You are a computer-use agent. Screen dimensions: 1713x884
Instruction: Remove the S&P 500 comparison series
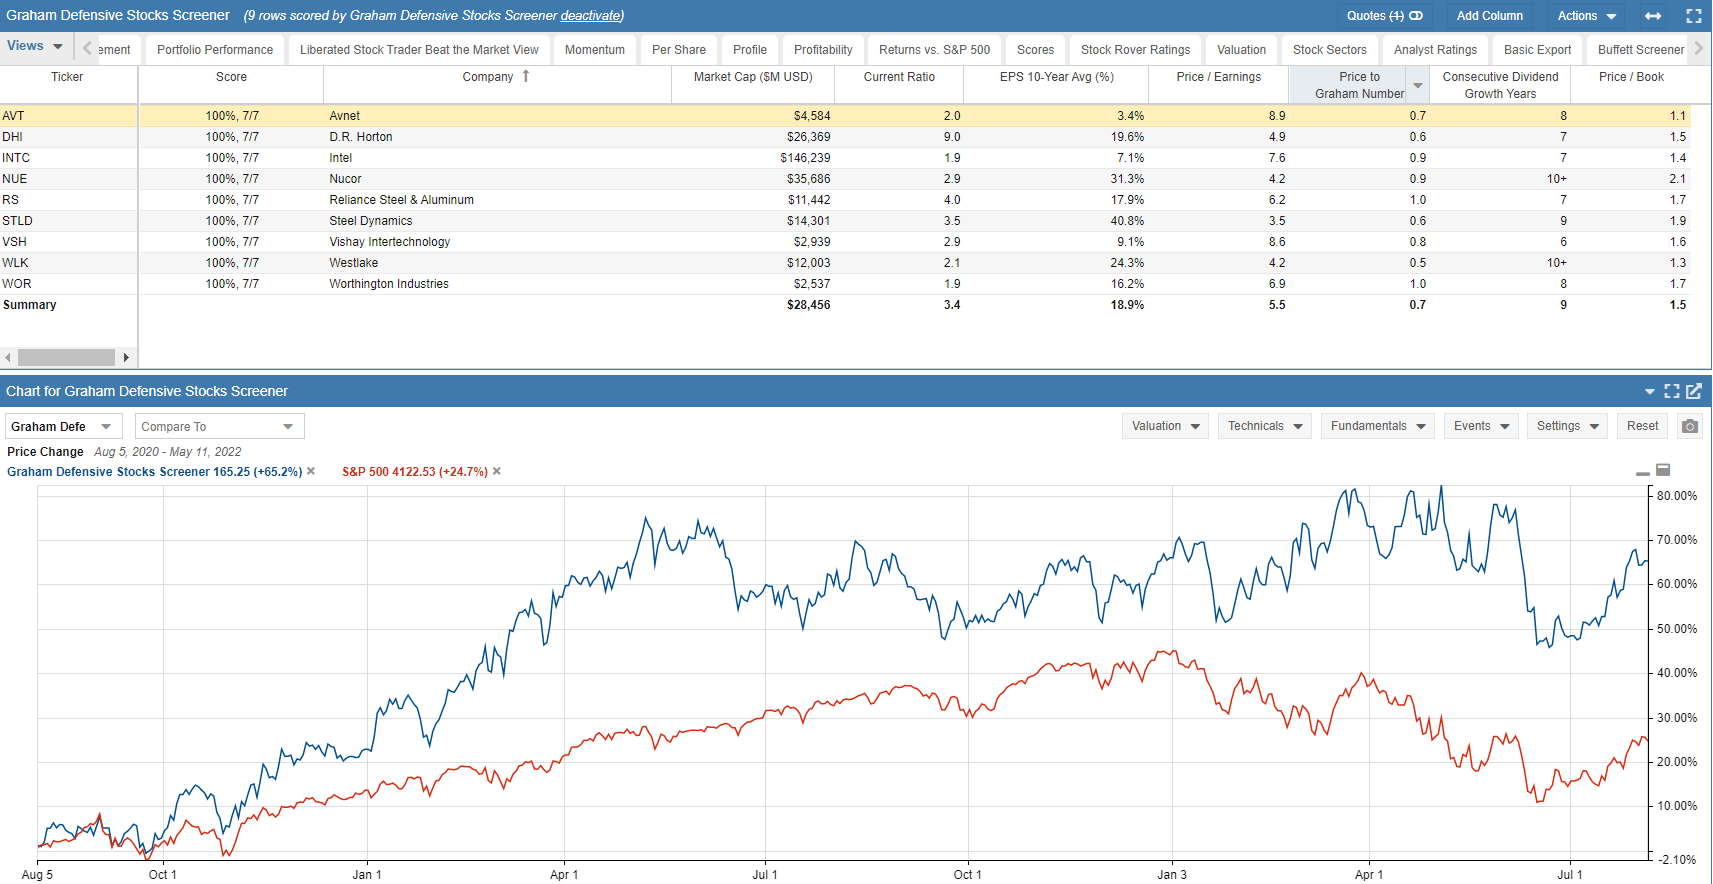pyautogui.click(x=497, y=471)
